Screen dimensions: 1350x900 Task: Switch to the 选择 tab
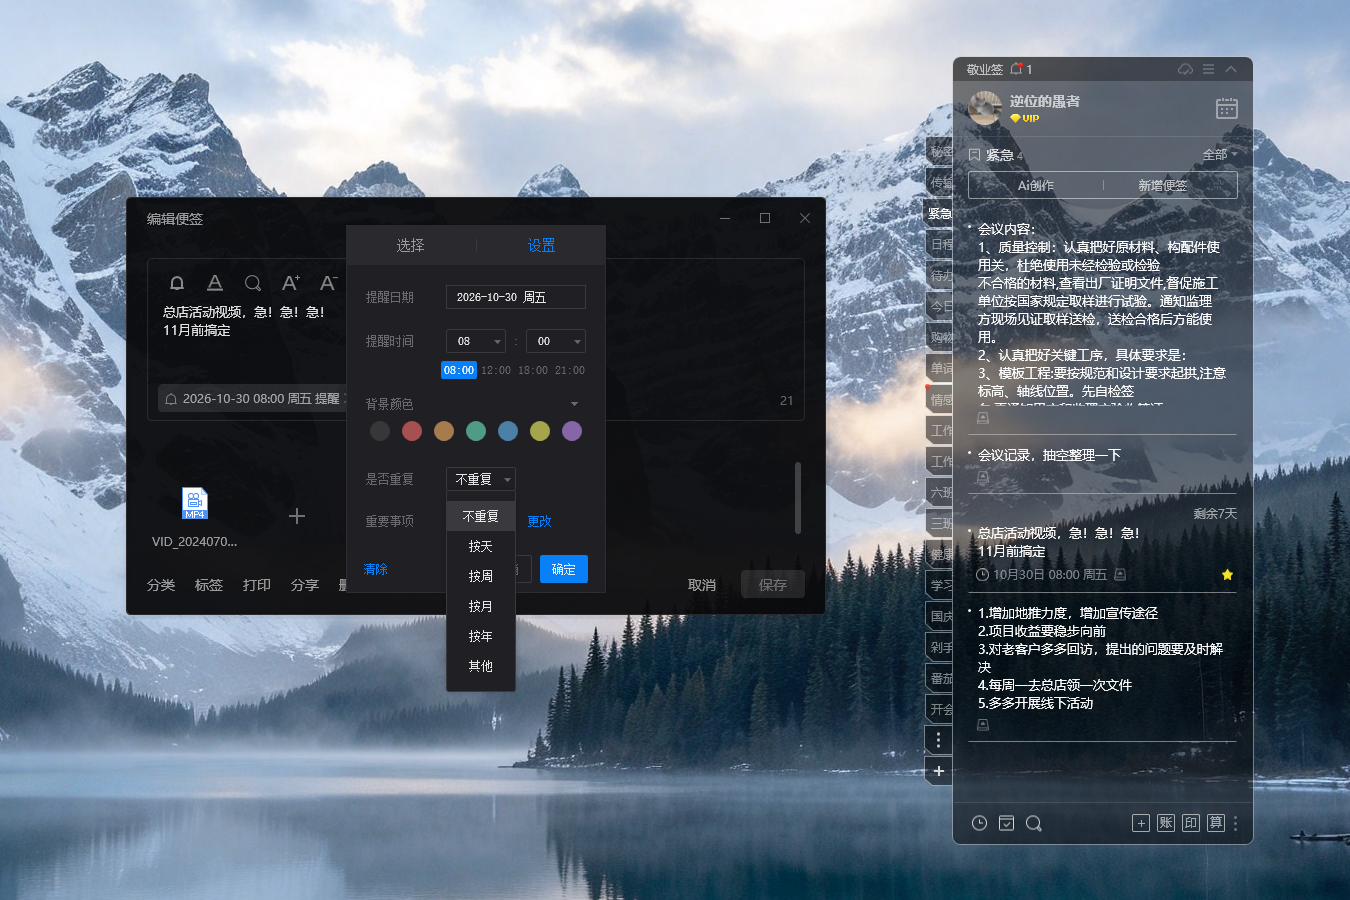[x=410, y=245]
